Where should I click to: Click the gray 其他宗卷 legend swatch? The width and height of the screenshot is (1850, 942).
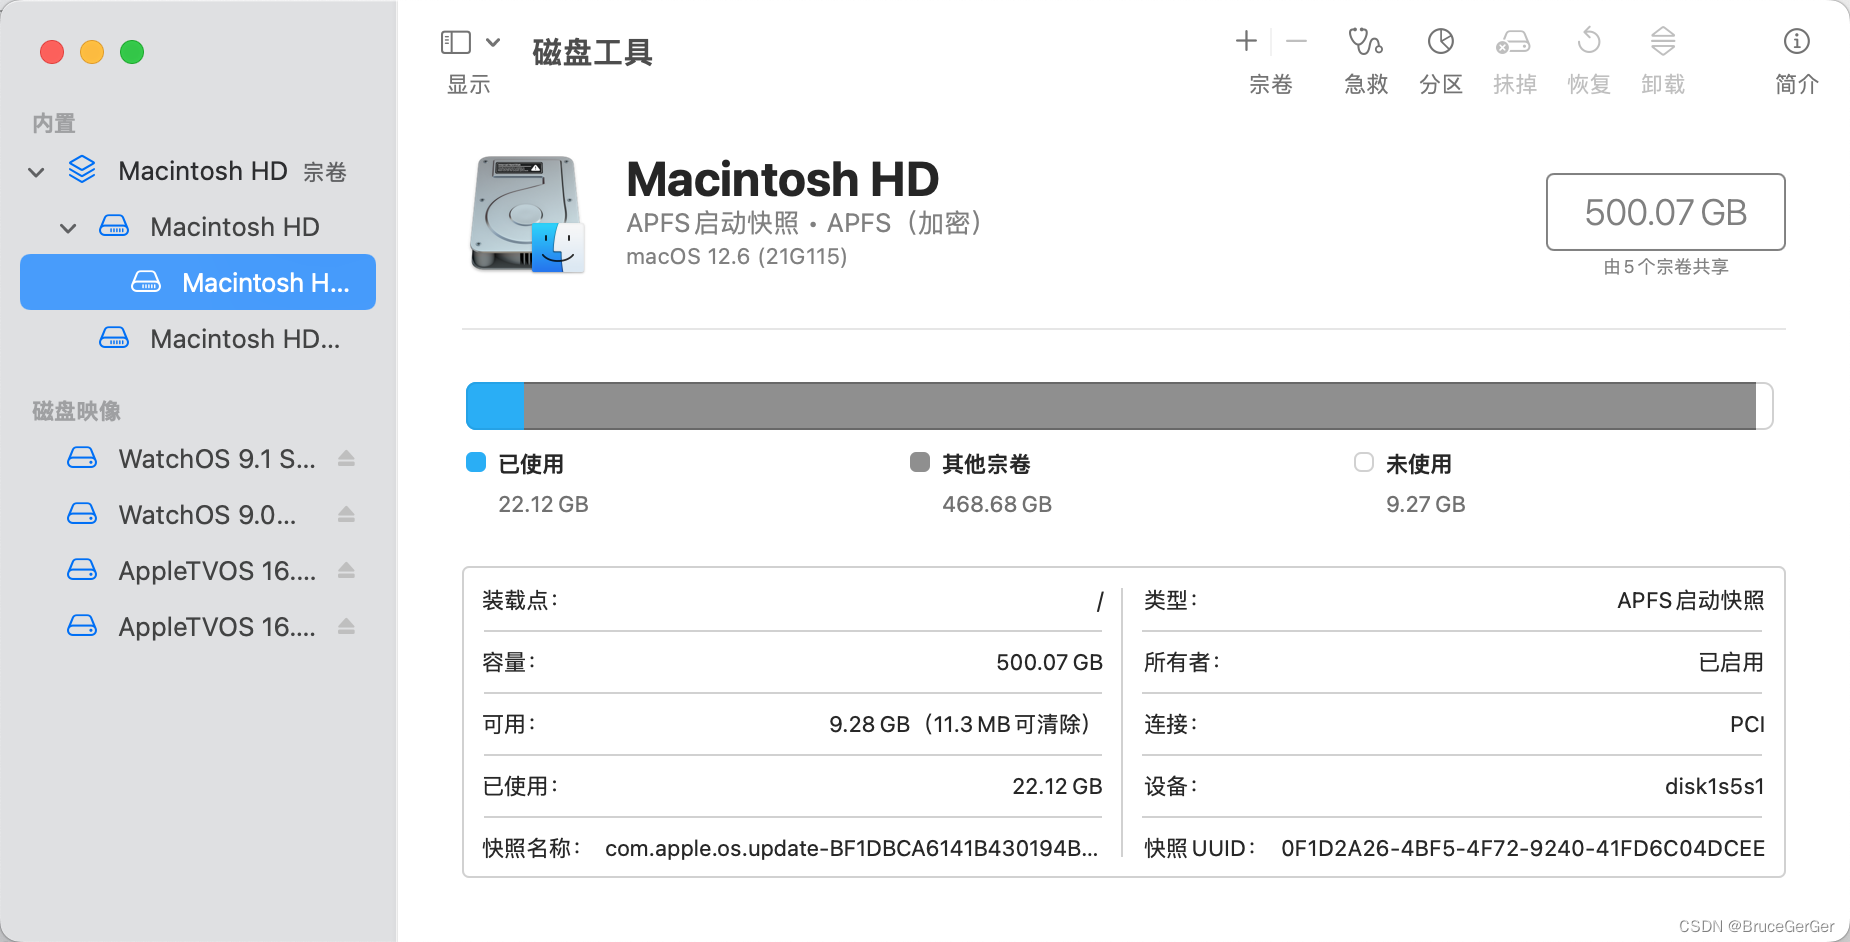click(x=920, y=462)
